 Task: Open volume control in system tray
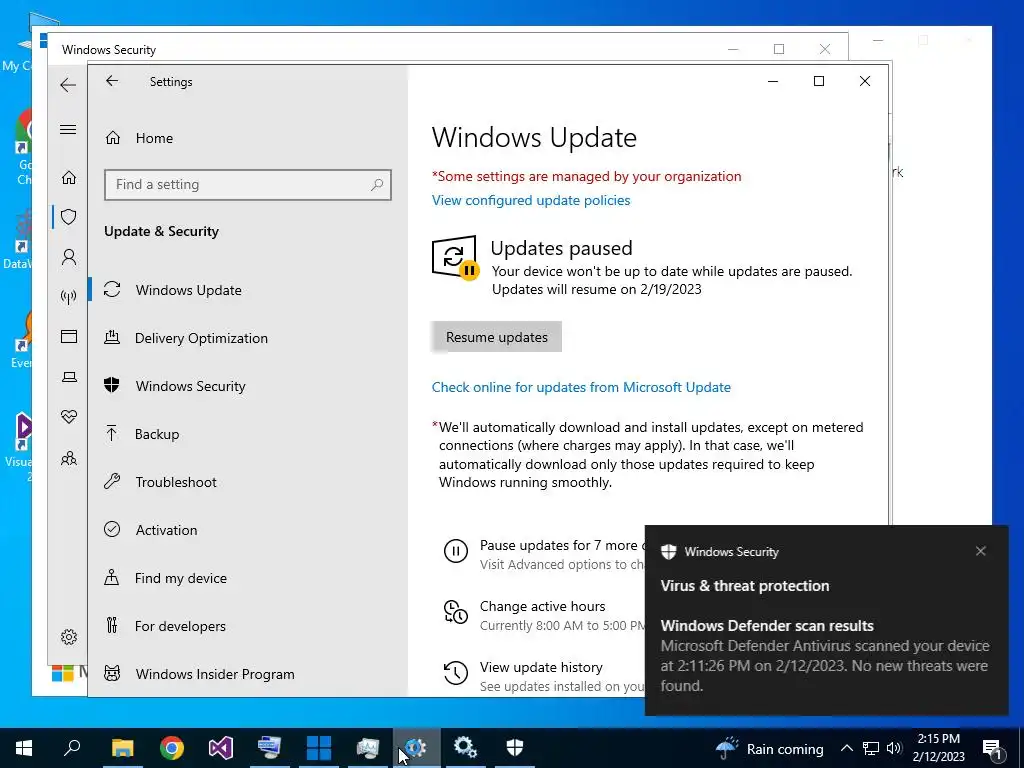click(894, 748)
